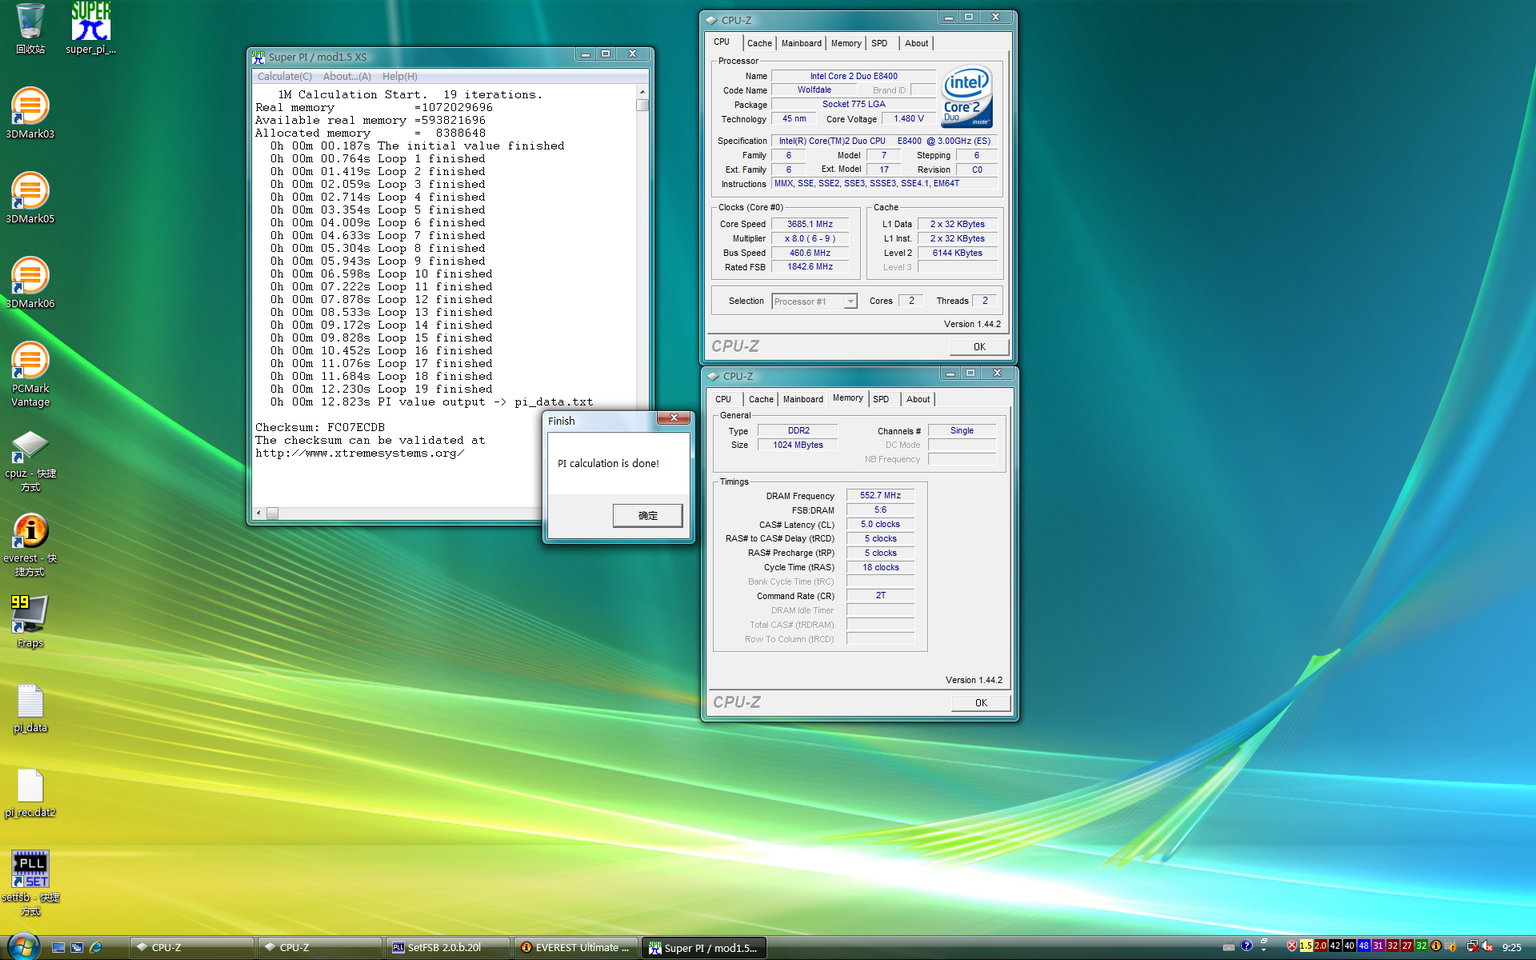Click the Checksum FC07ECDB line in Super PI
The width and height of the screenshot is (1536, 960).
[x=320, y=428]
